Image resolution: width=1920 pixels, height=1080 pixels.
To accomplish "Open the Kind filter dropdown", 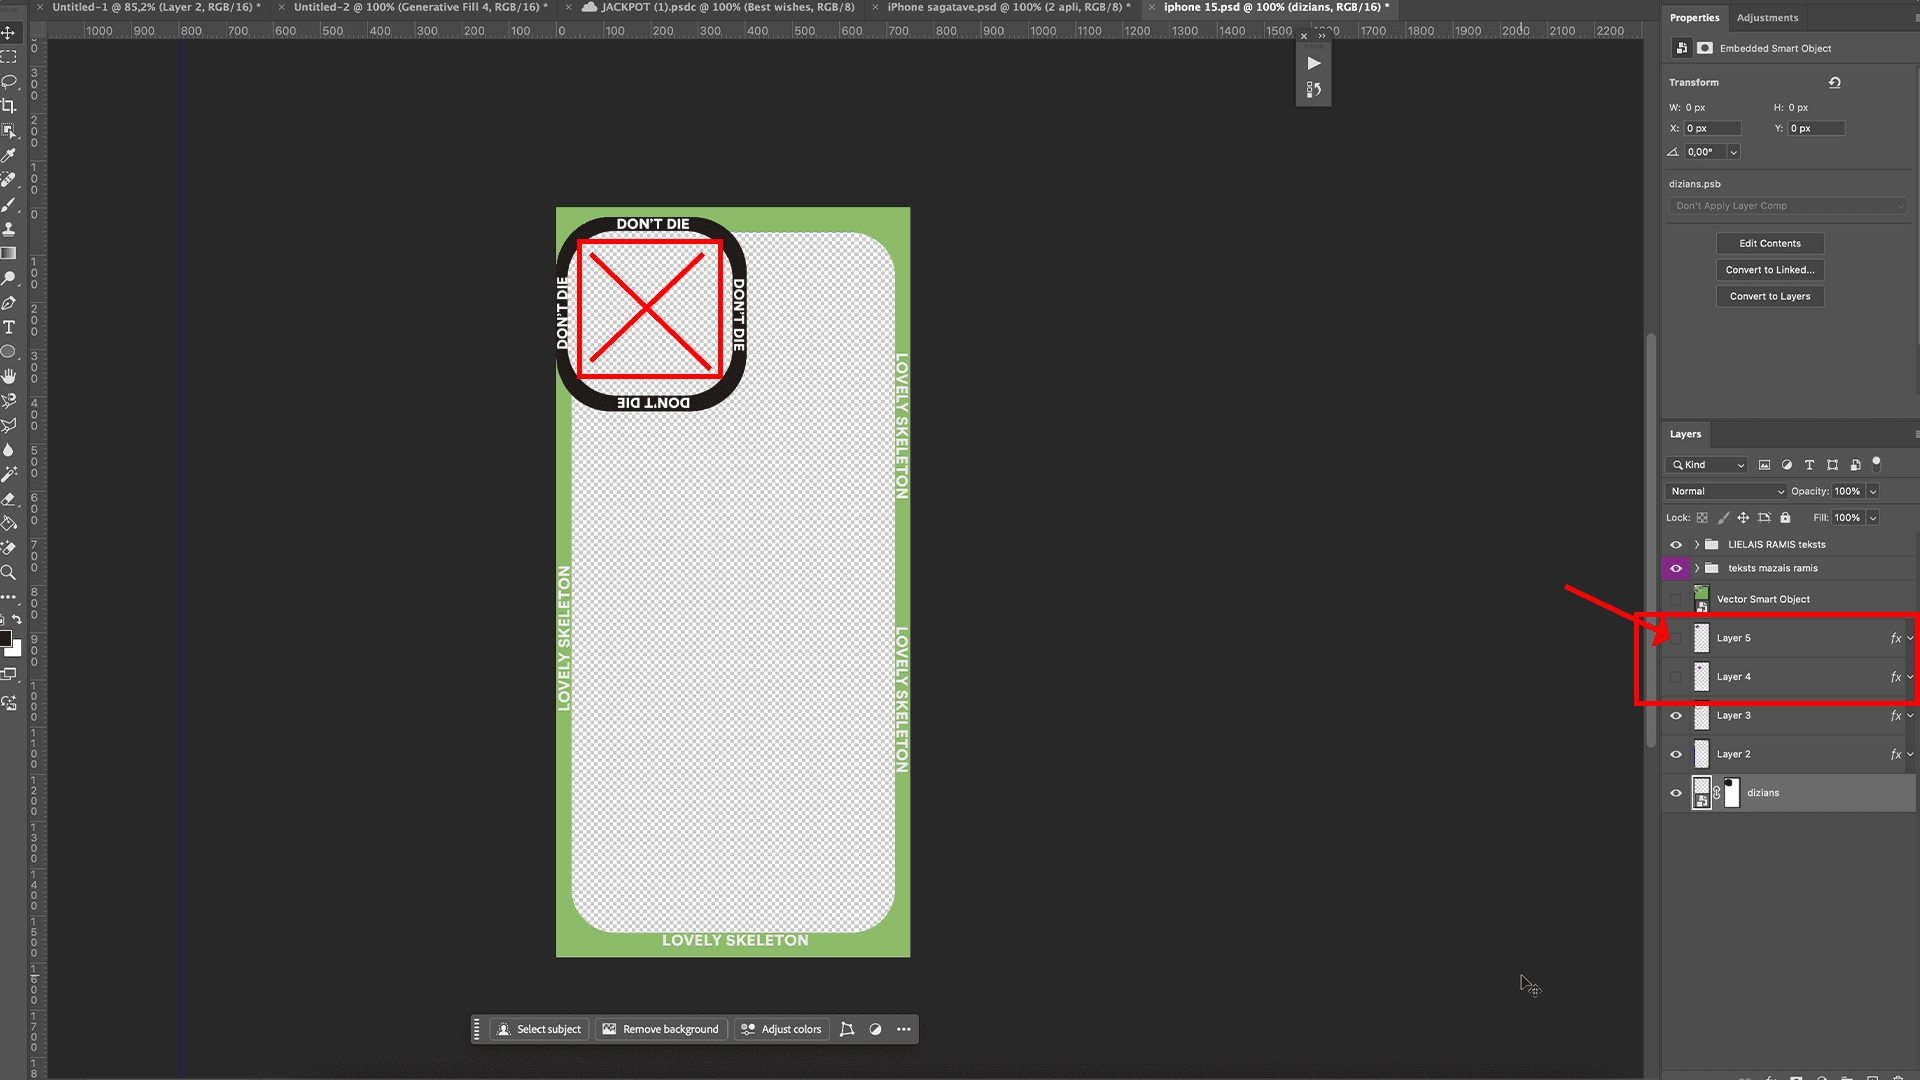I will point(1707,465).
